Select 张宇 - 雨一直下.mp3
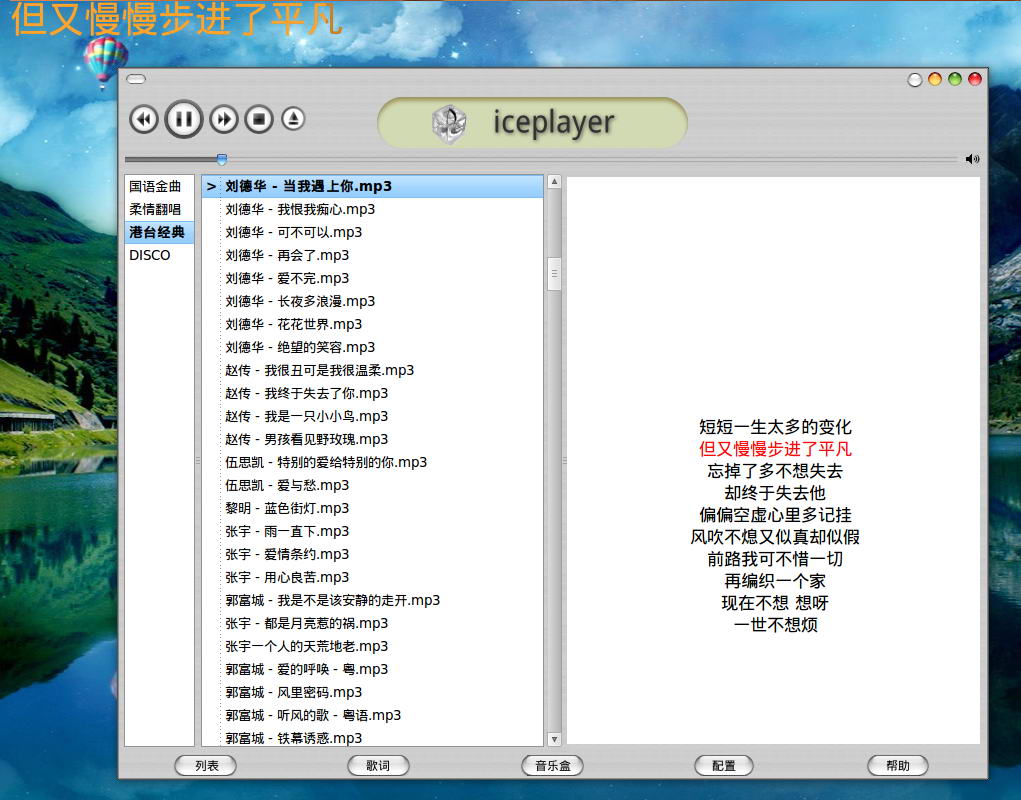The height and width of the screenshot is (800, 1021). pos(372,531)
